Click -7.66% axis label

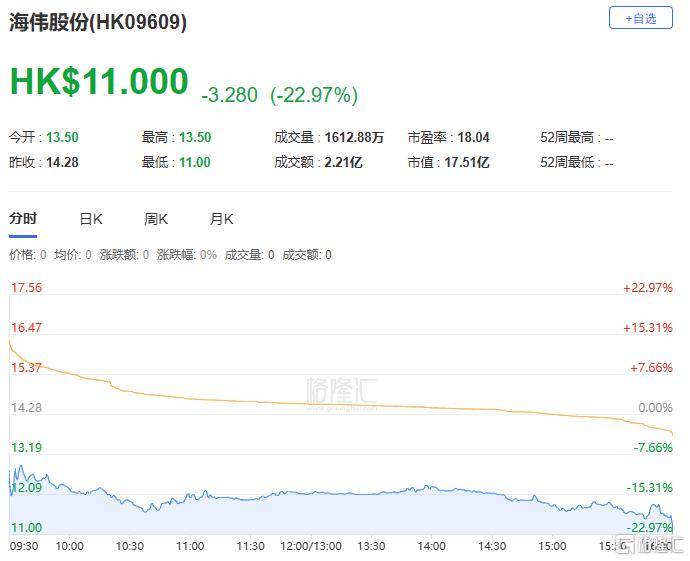(653, 448)
